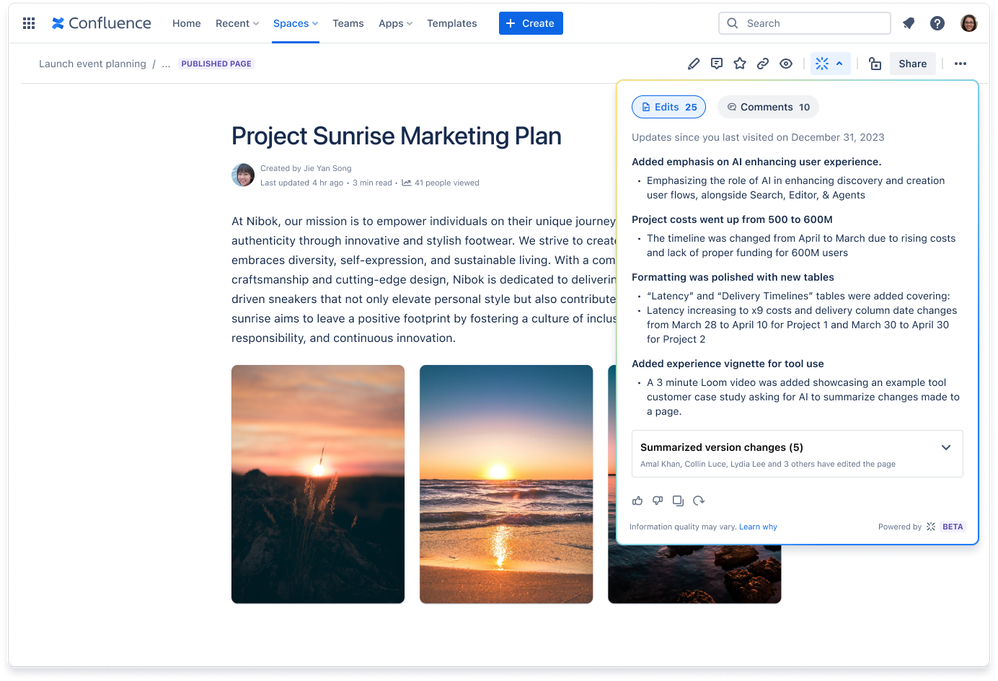Open the Apps dropdown
The image size is (998, 681).
click(395, 24)
